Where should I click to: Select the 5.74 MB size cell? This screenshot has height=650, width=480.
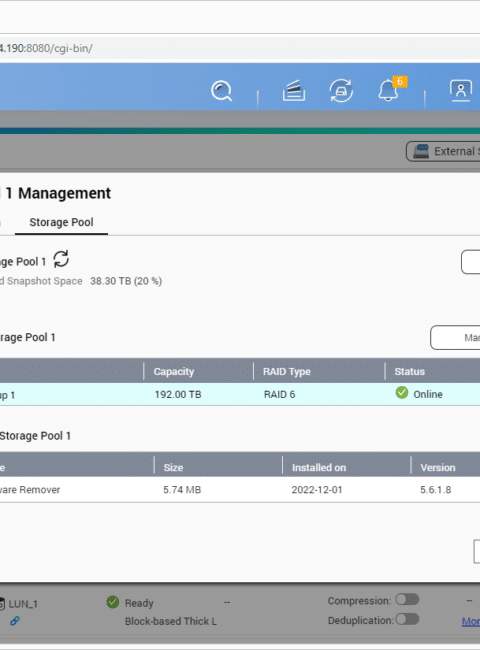(182, 490)
